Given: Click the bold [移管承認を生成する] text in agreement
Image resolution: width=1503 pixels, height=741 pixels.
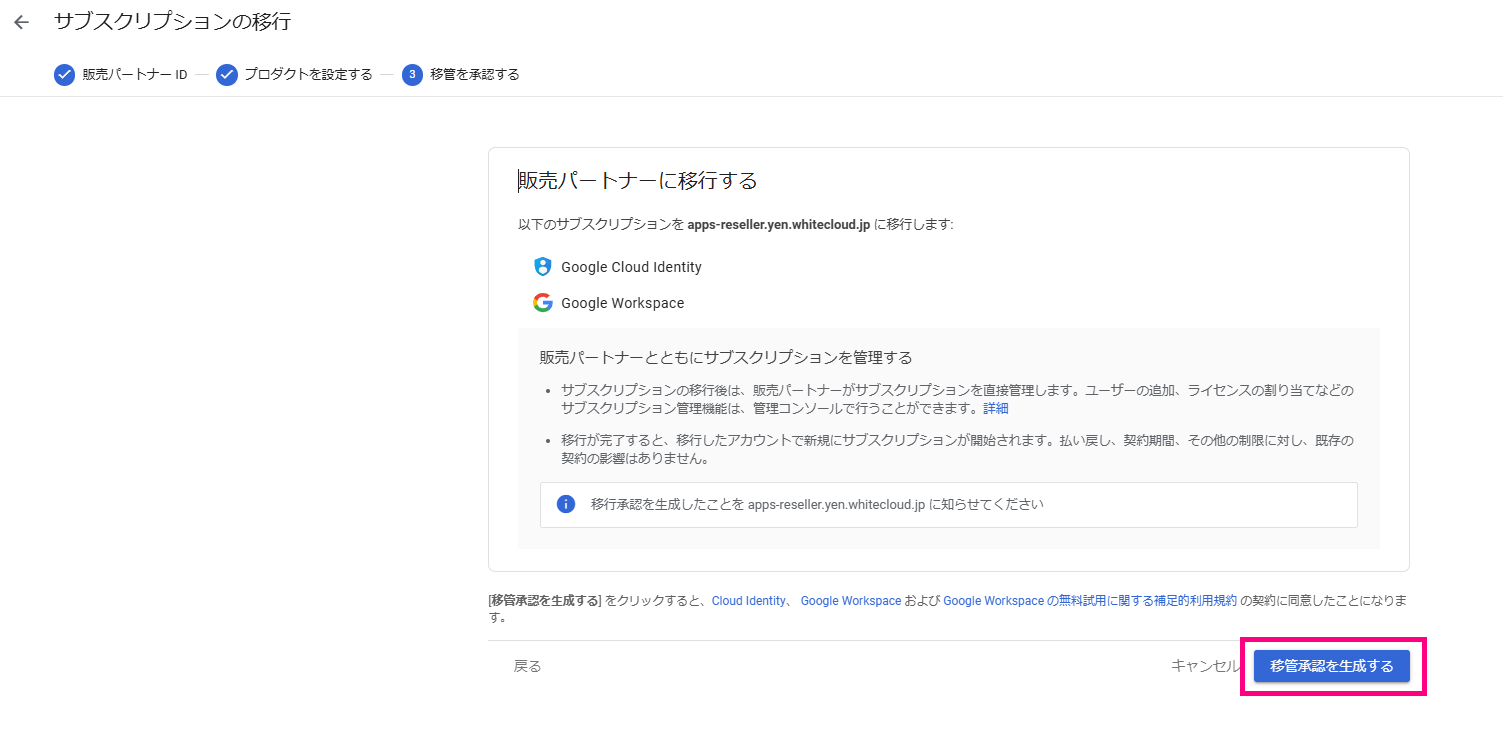Looking at the screenshot, I should [545, 601].
